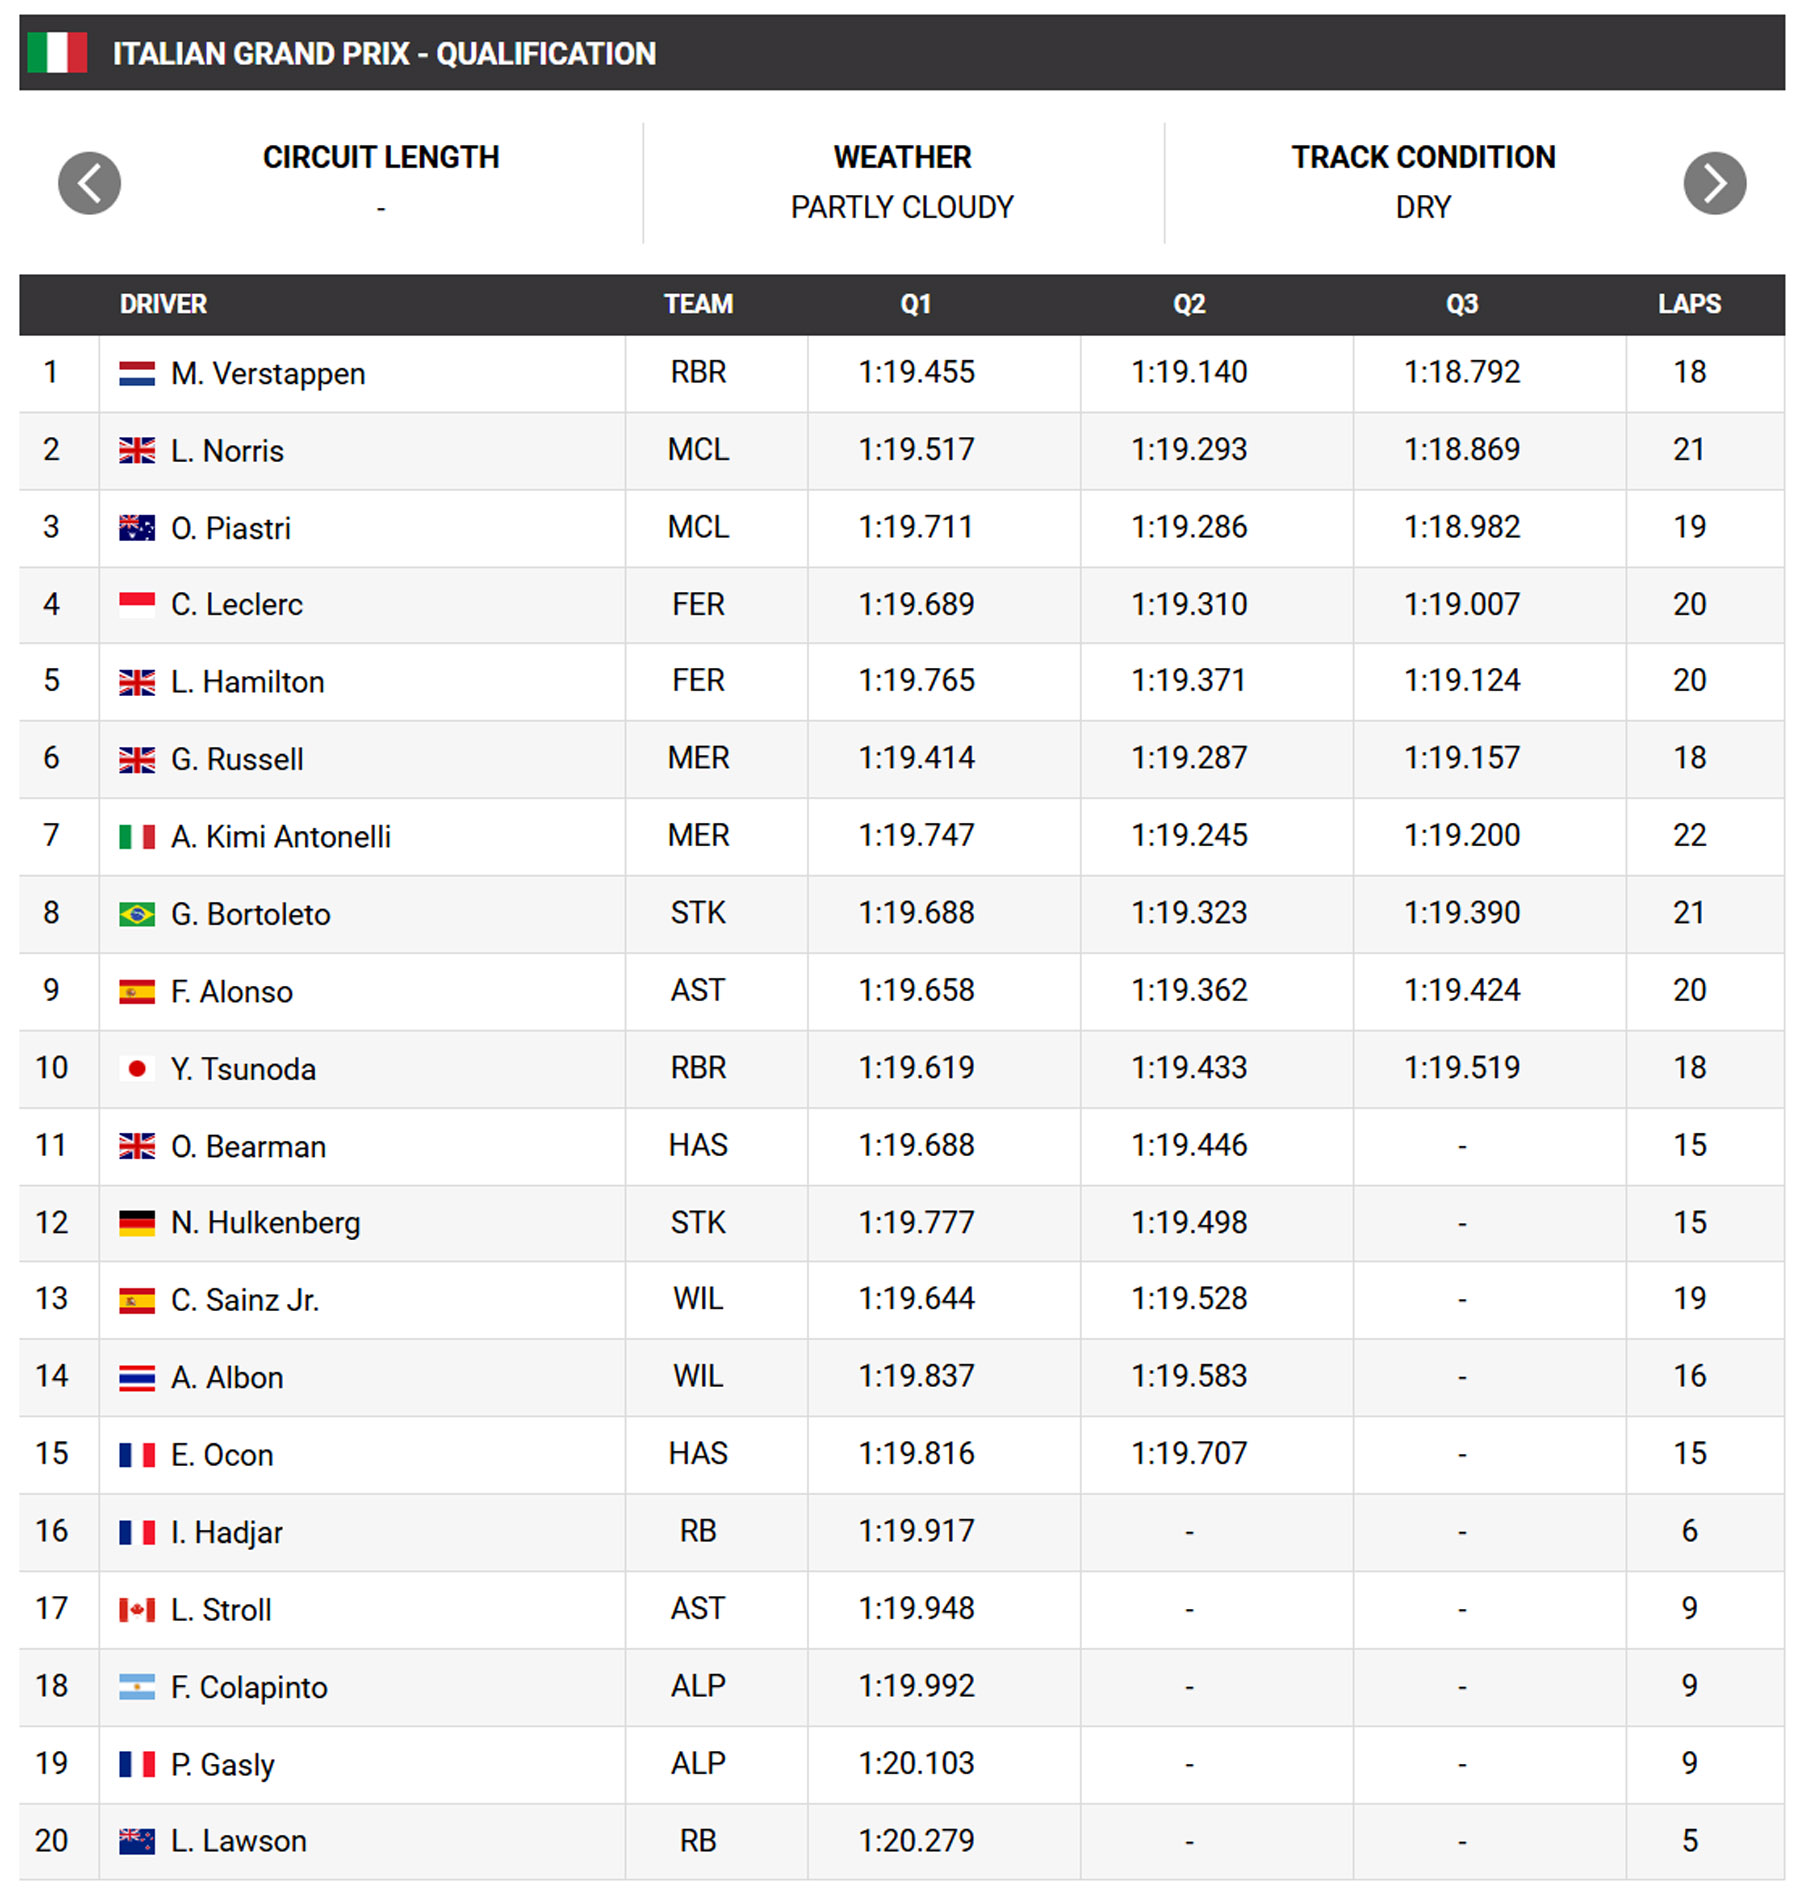Select C. Leclerc driver name
This screenshot has width=1800, height=1895.
tap(236, 605)
